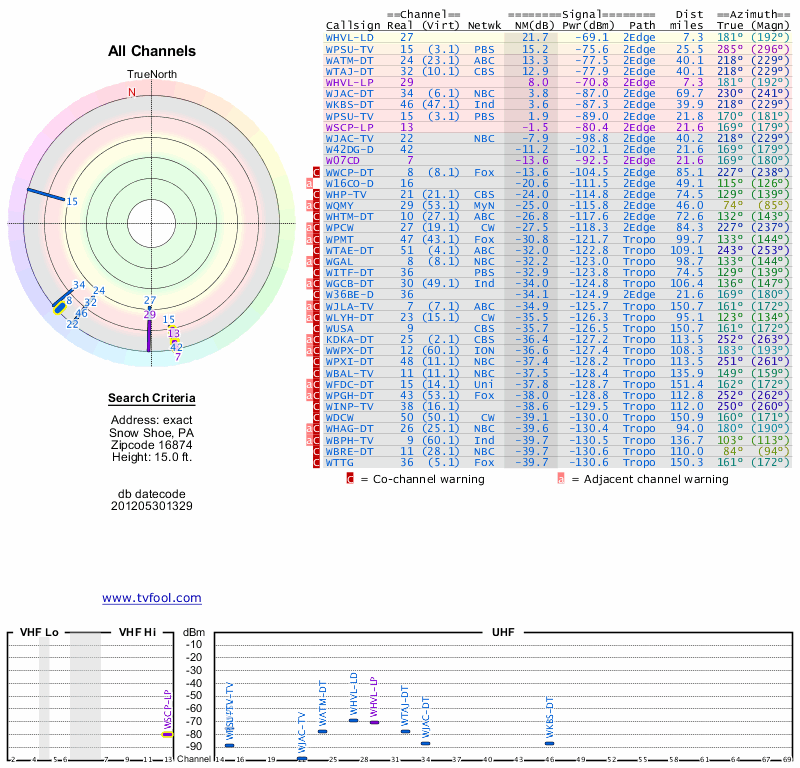Open the www.tvfool.com link
The height and width of the screenshot is (768, 800).
(x=151, y=598)
